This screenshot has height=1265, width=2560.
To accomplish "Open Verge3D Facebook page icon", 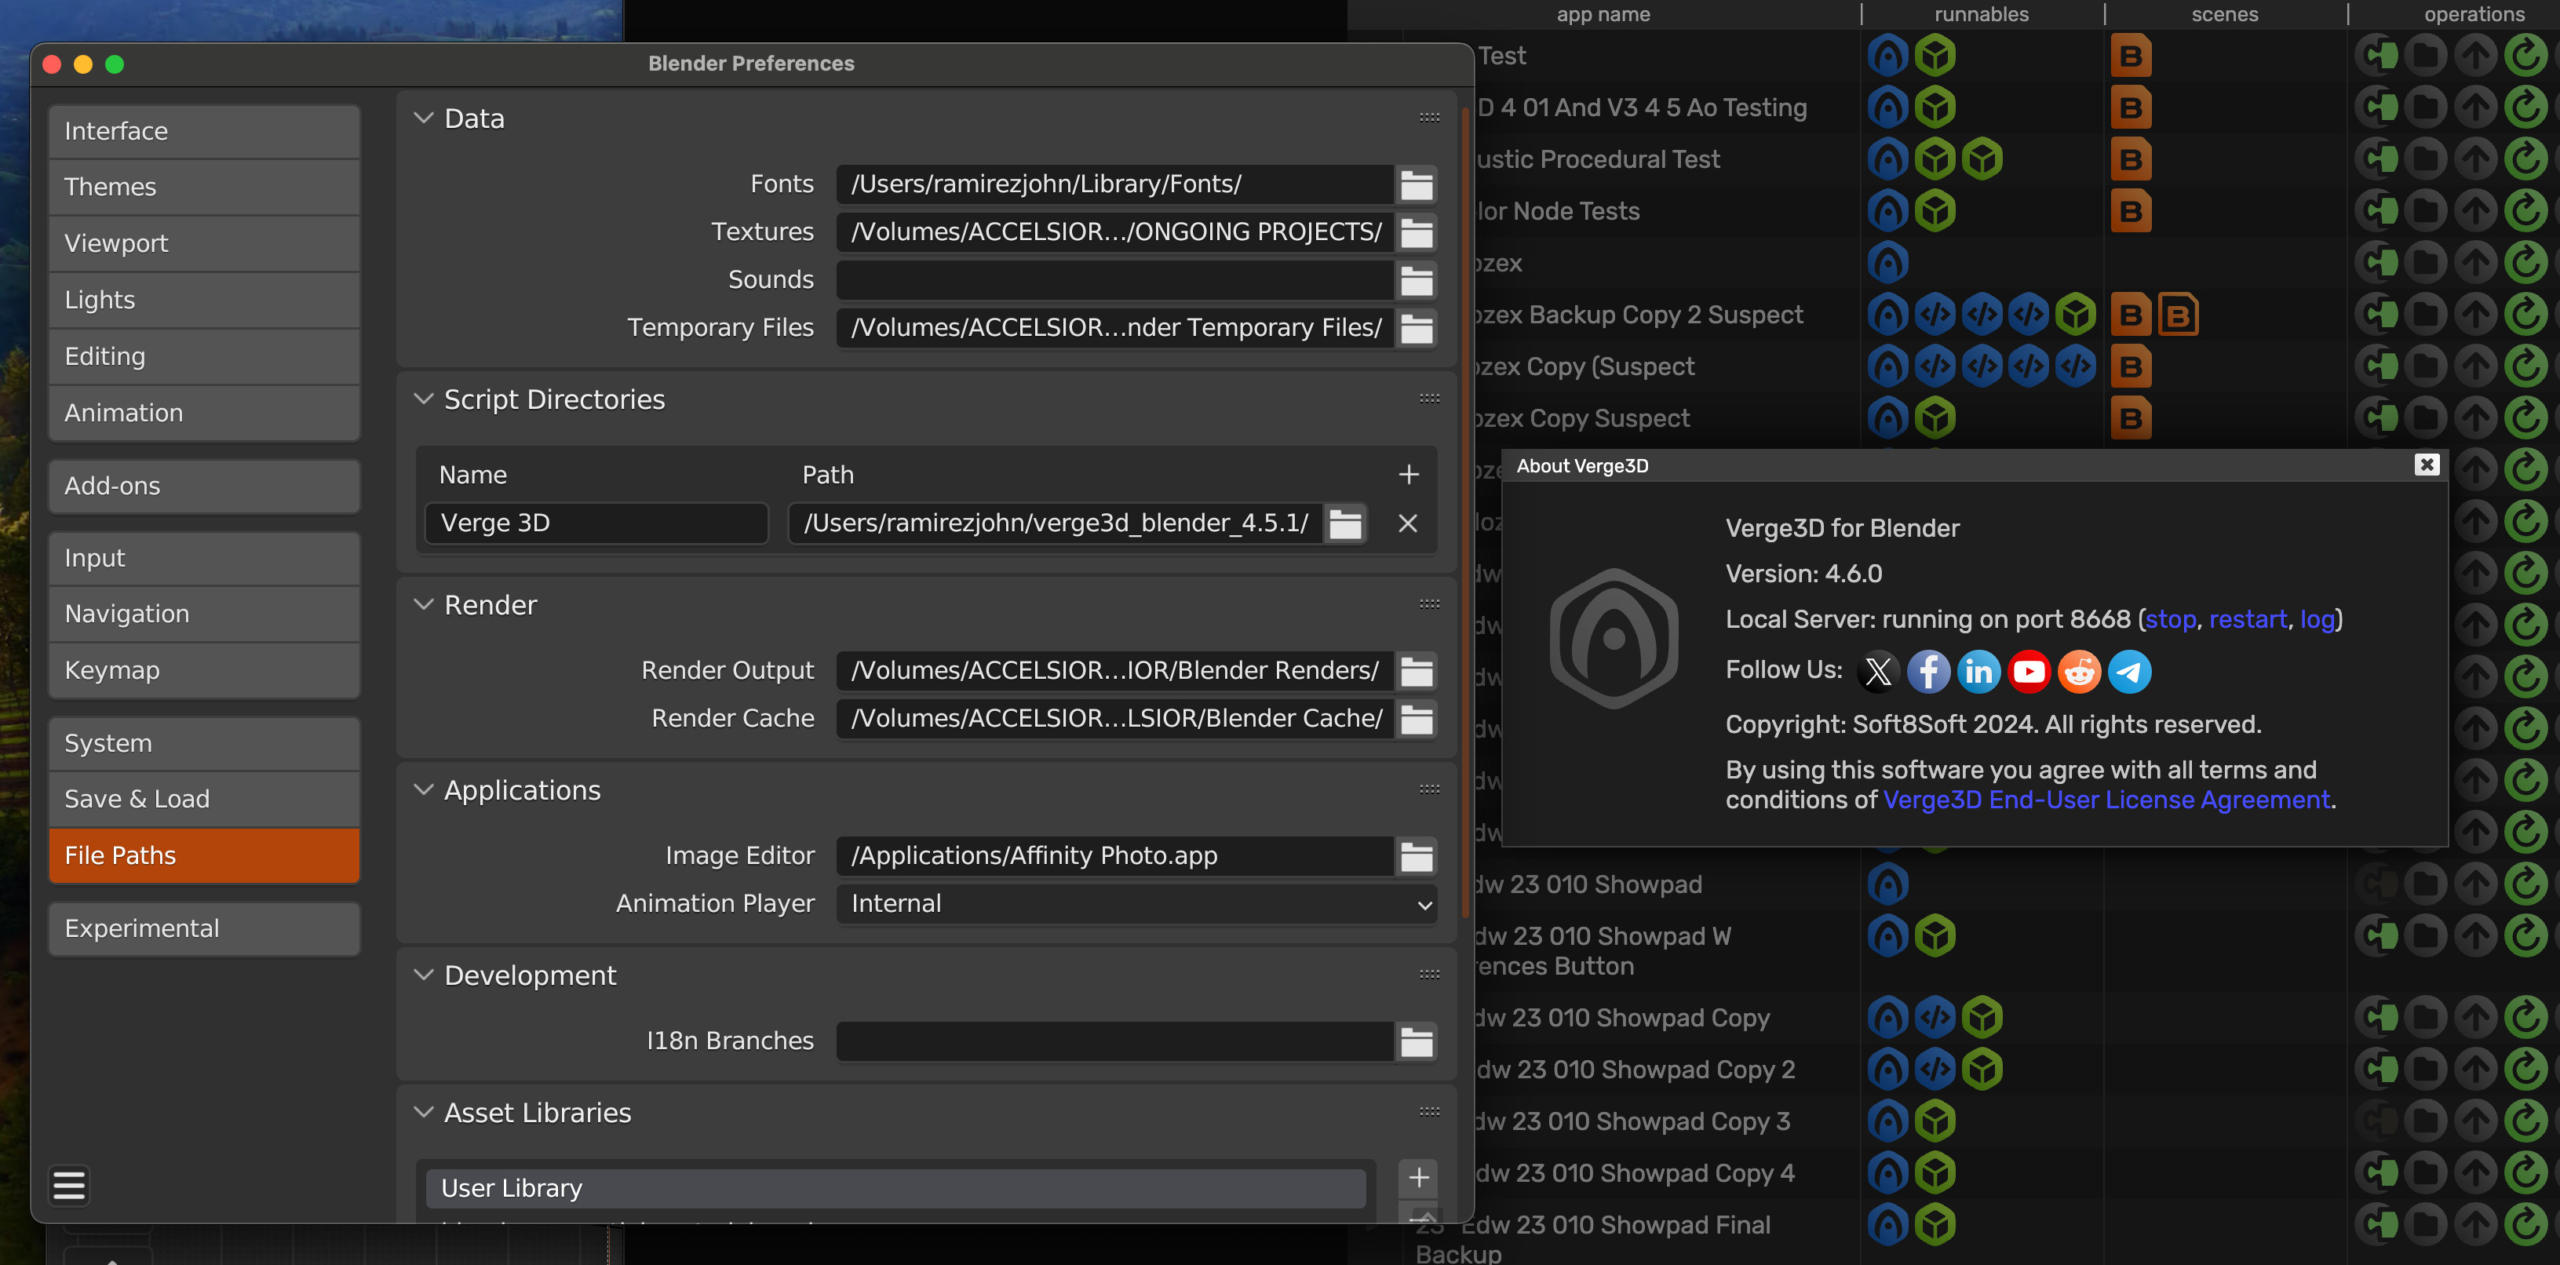I will click(x=1928, y=672).
